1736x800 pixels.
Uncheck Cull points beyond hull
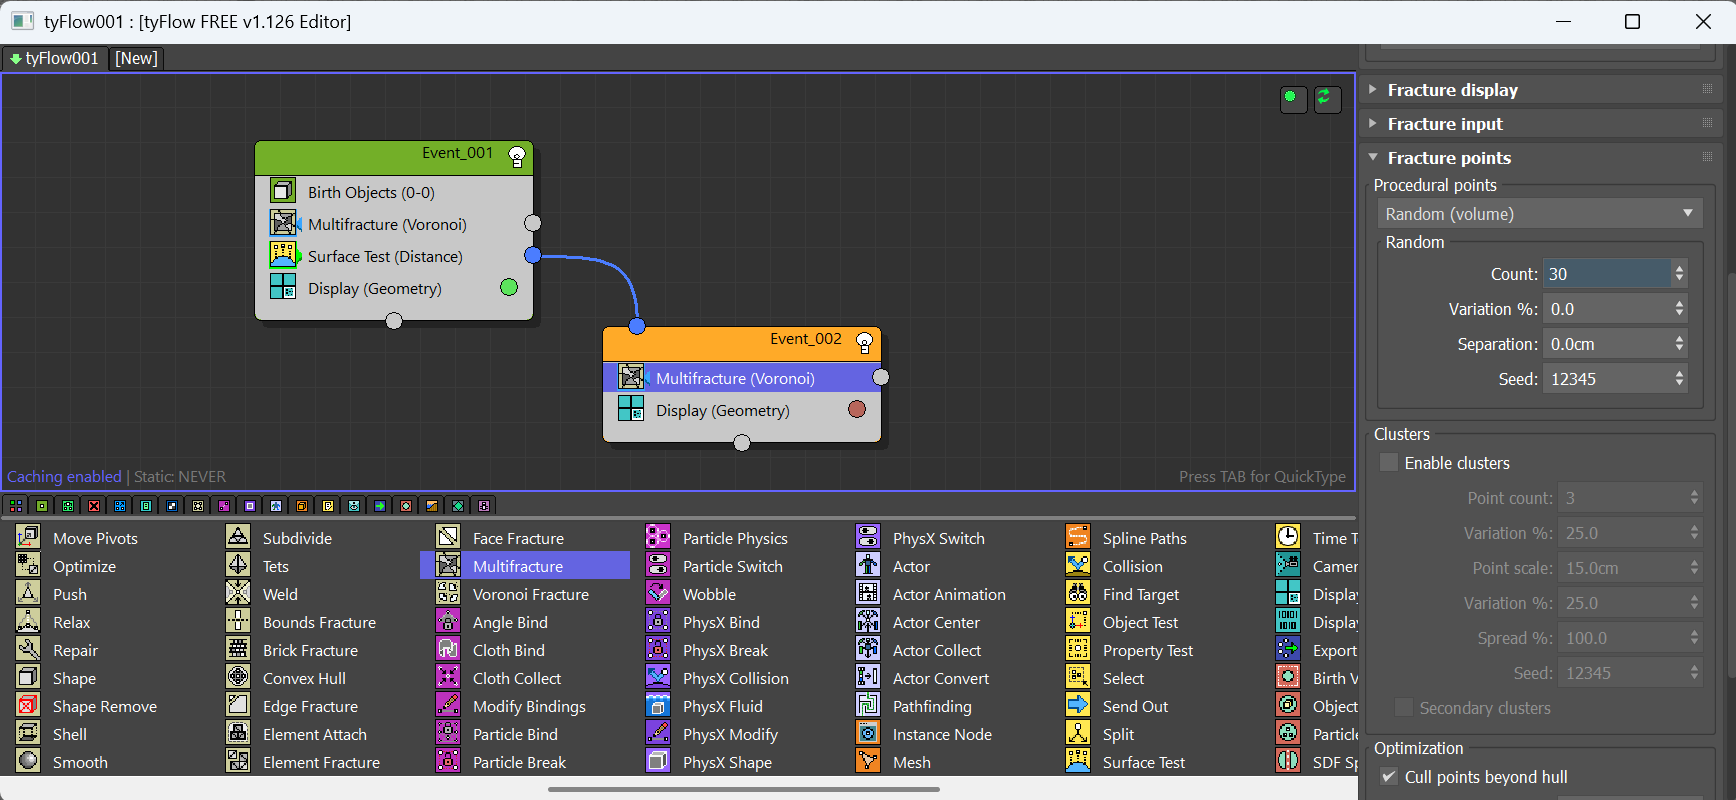1389,777
